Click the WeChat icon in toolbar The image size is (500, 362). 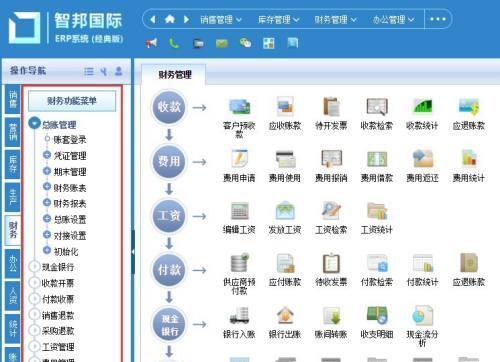click(245, 43)
